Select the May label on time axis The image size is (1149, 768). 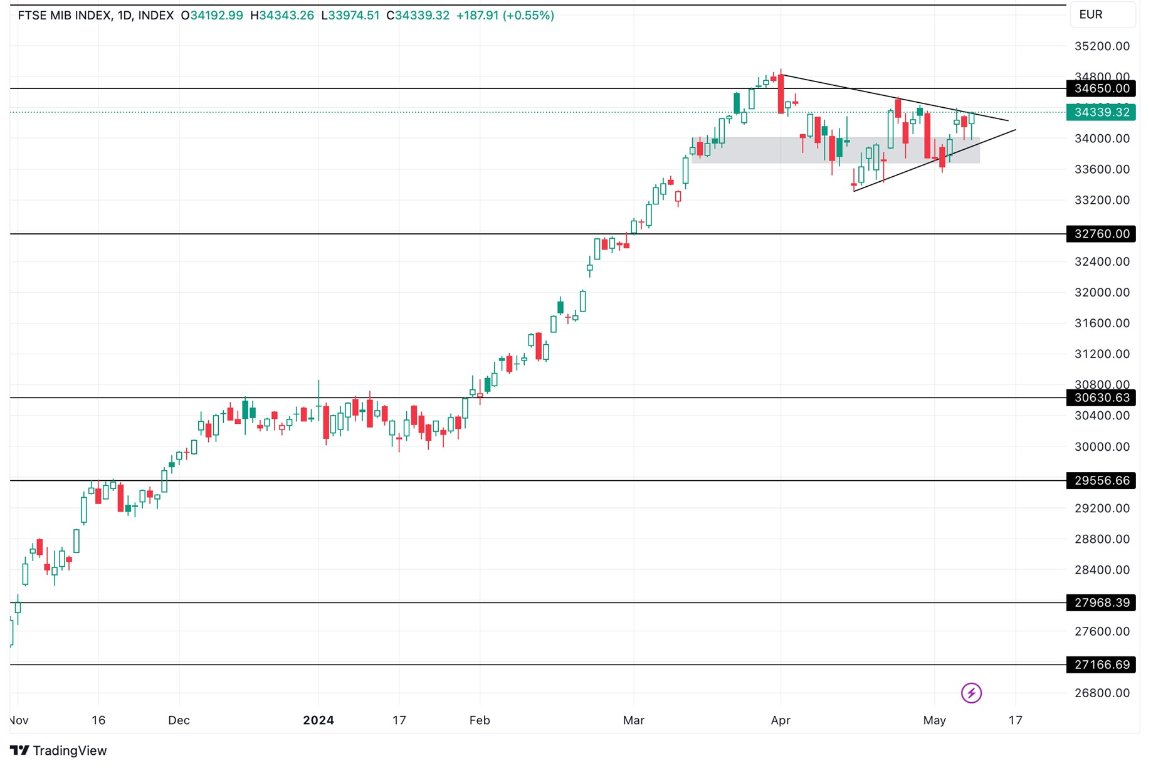pos(934,719)
